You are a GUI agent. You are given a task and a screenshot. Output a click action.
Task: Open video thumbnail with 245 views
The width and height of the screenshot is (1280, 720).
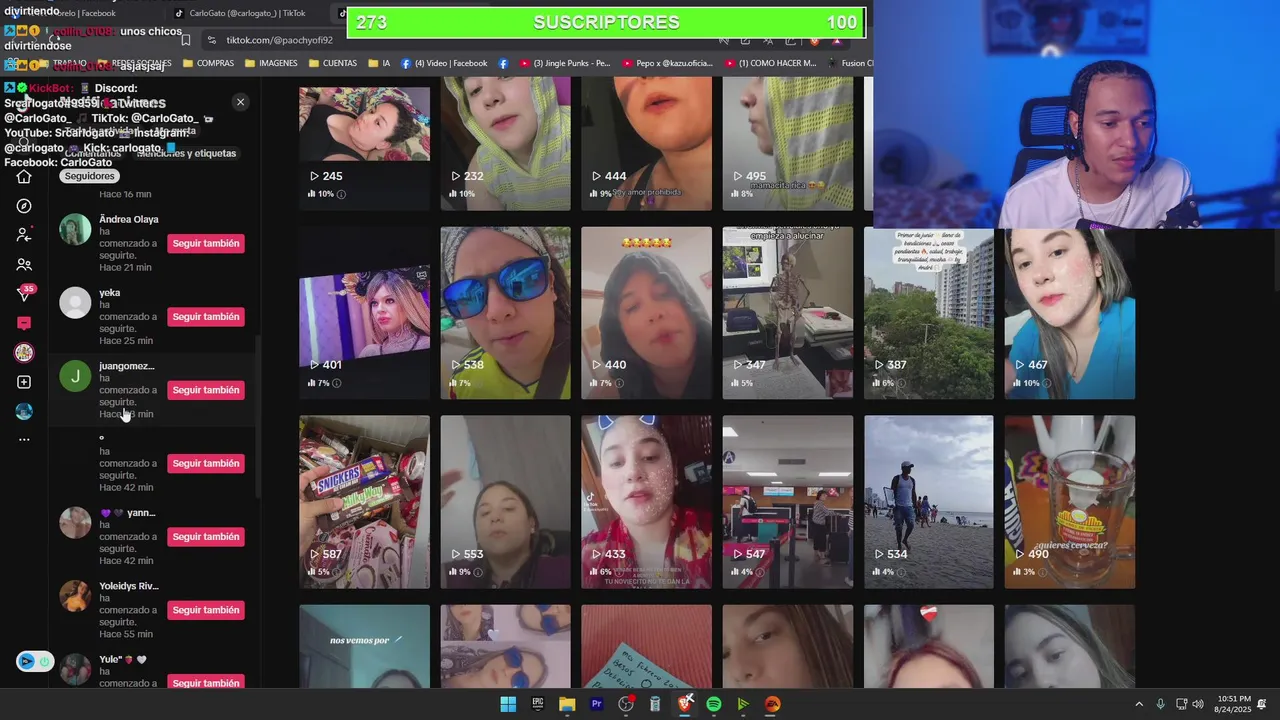[x=364, y=144]
